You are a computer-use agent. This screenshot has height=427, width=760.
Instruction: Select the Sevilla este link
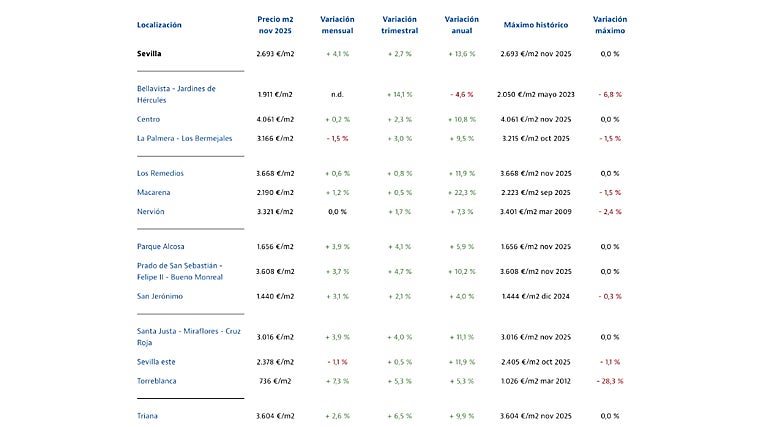158,361
